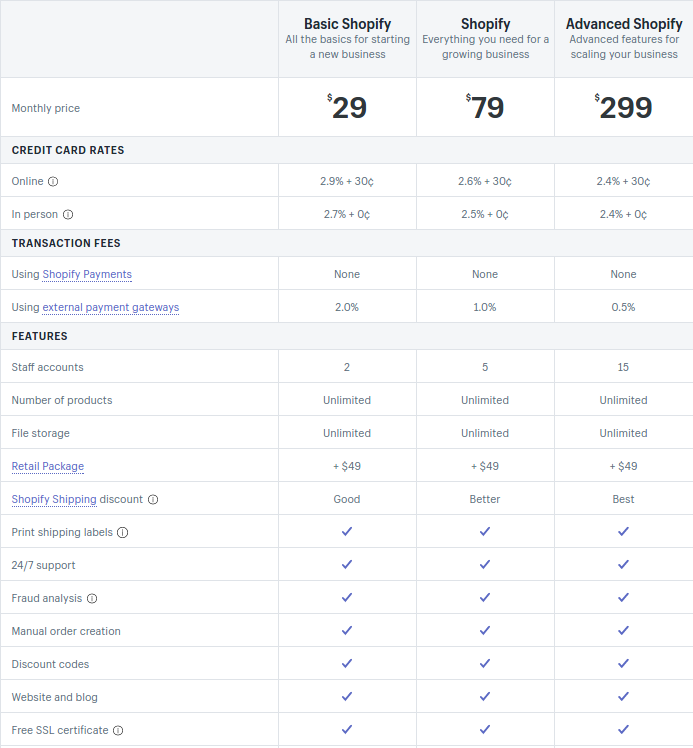The image size is (693, 748).
Task: Click the Number of products row label
Action: click(62, 400)
